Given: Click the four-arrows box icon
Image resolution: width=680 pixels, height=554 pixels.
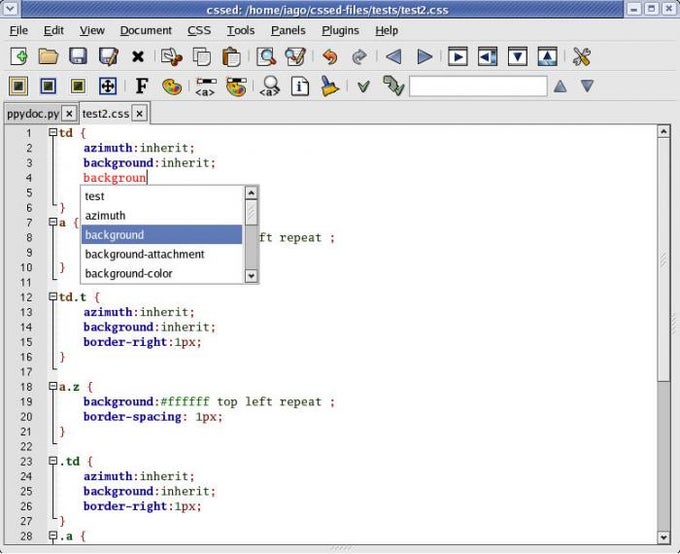Looking at the screenshot, I should 108,86.
